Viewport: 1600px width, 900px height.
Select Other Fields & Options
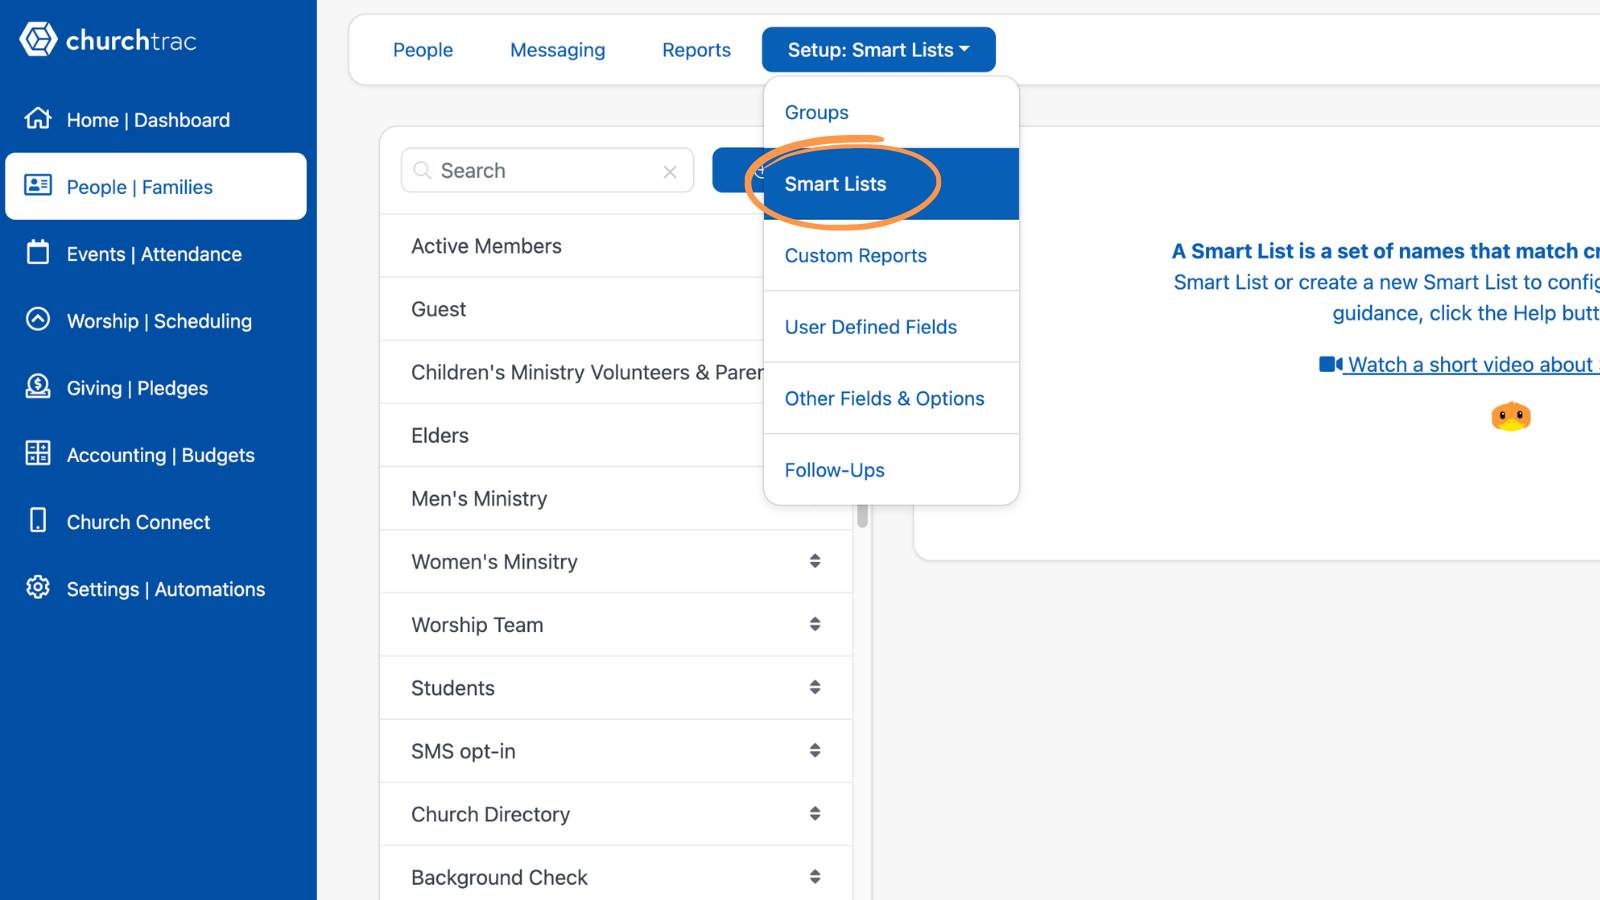[x=891, y=398]
